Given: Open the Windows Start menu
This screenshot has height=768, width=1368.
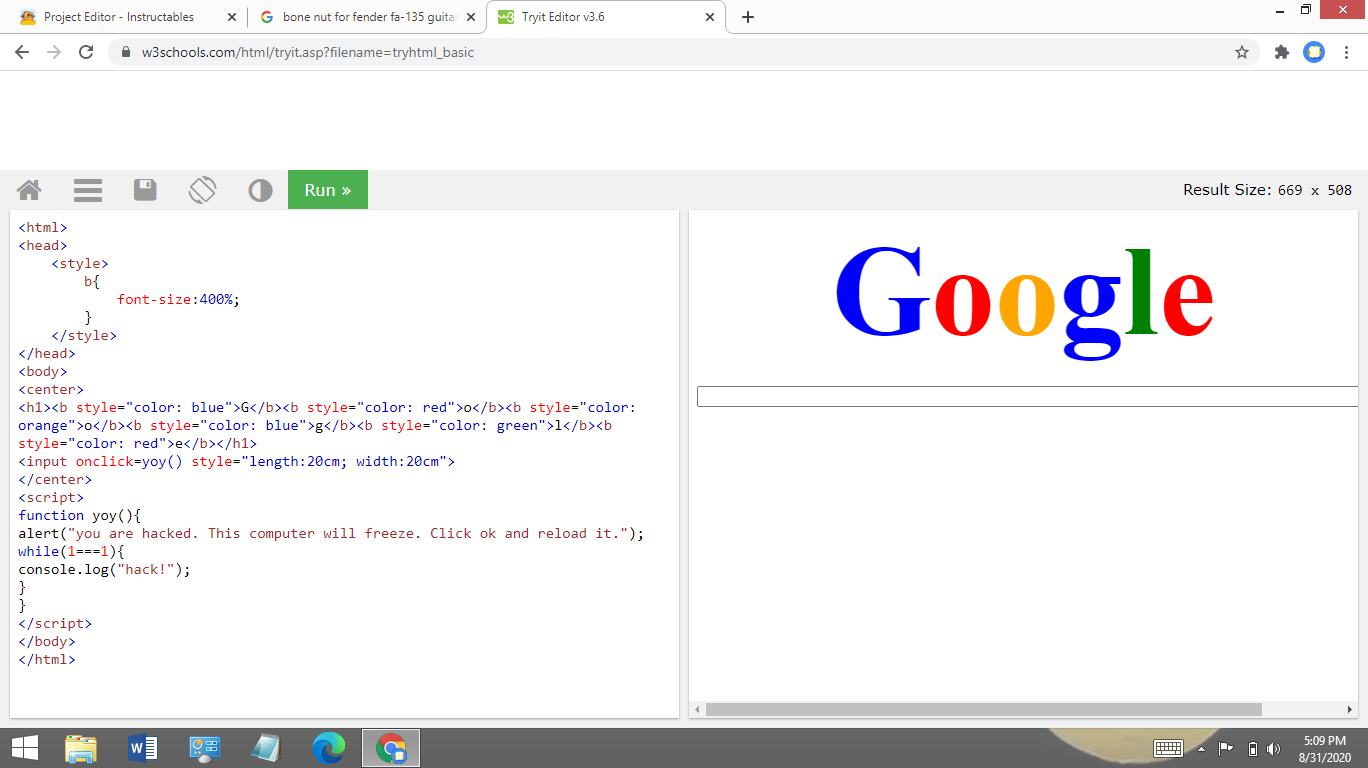Looking at the screenshot, I should (23, 747).
